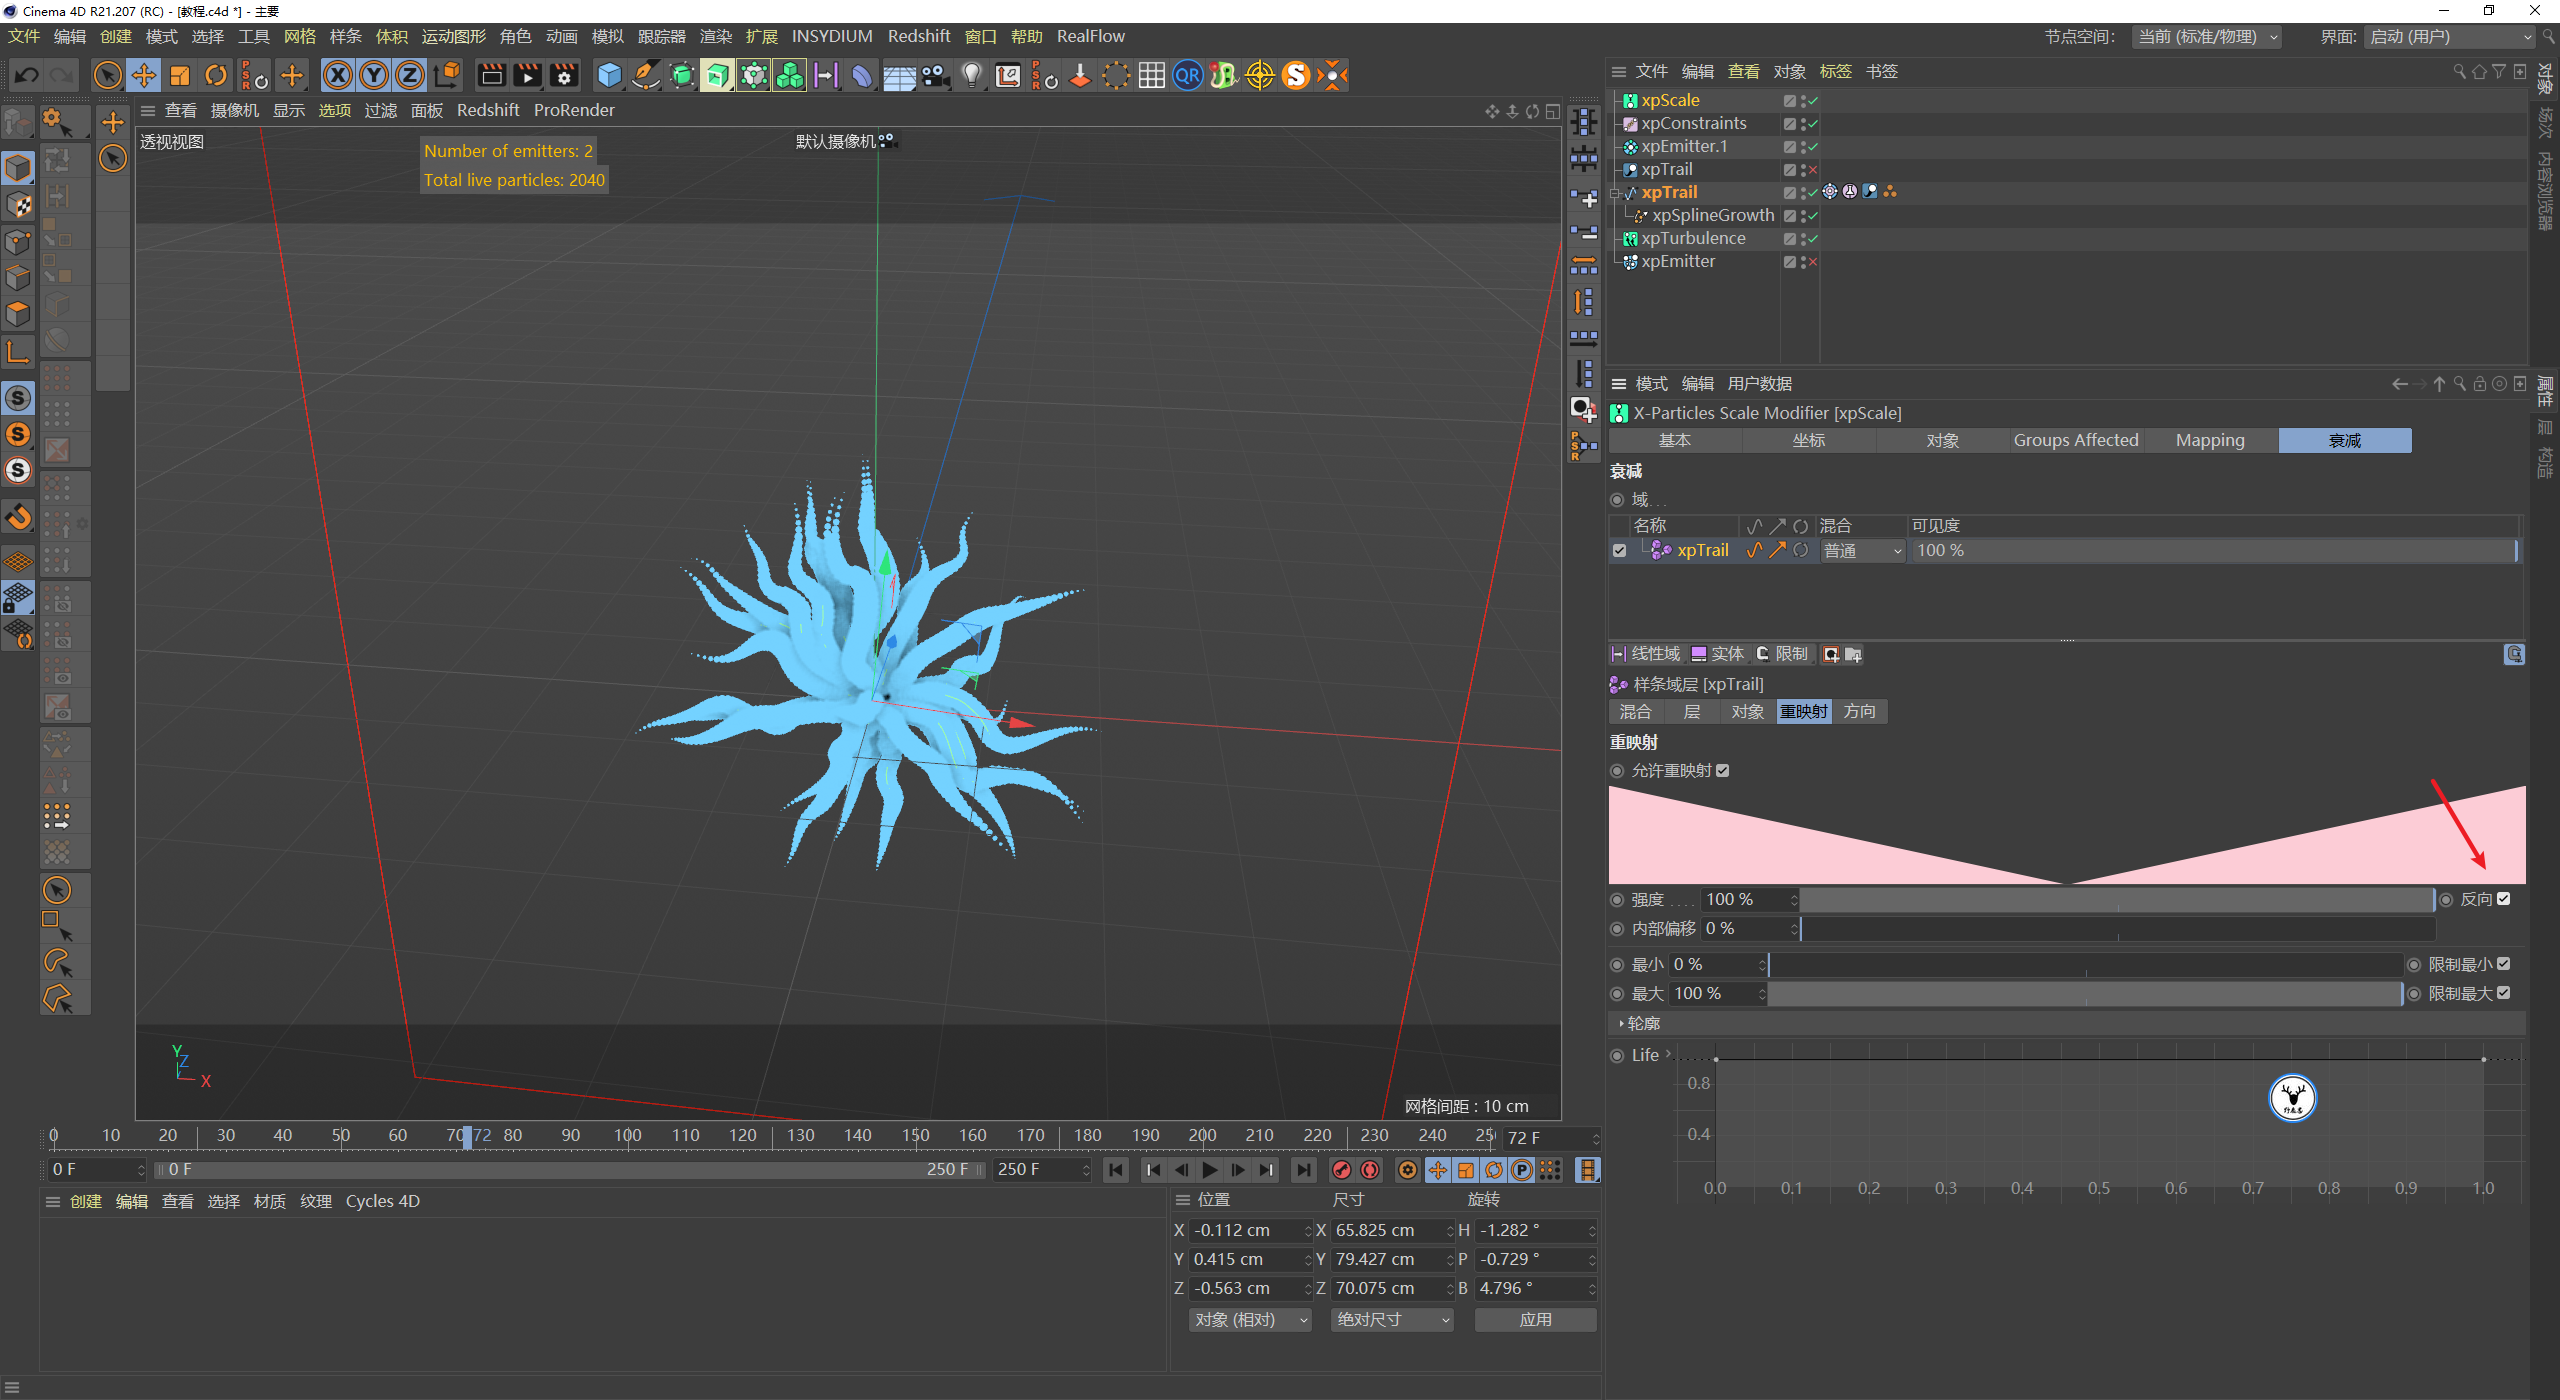Image resolution: width=2560 pixels, height=1400 pixels.
Task: Open Cycles 4D in material manager
Action: click(383, 1201)
